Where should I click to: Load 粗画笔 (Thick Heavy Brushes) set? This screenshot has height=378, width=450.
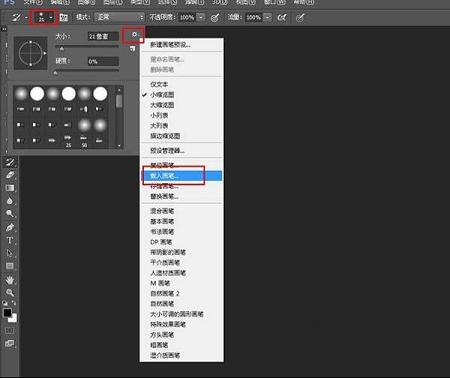pos(159,345)
